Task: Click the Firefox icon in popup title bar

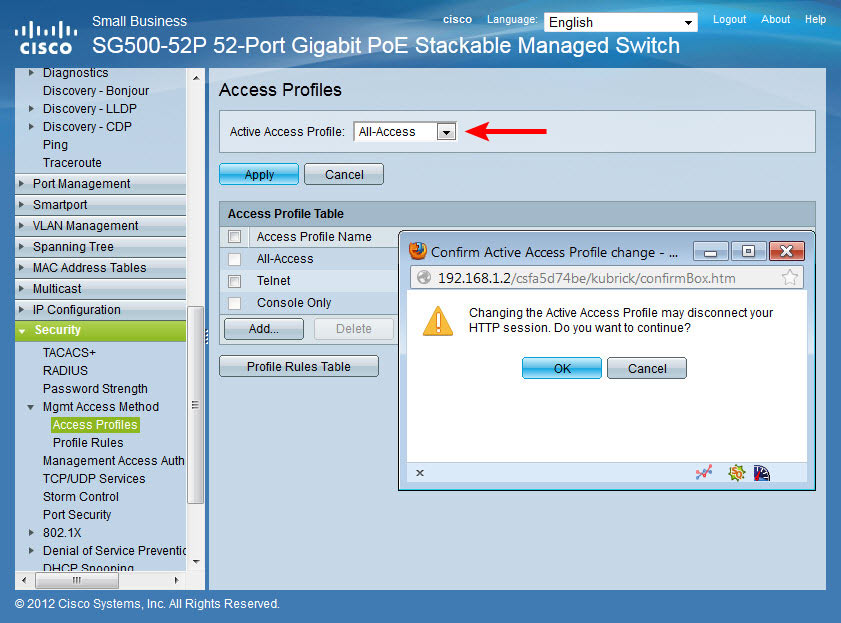Action: point(418,251)
